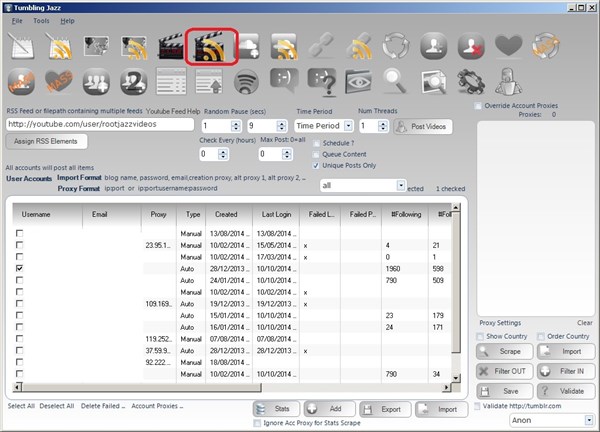Adjust the Check Every (hours) stepper
Screen dimensions: 600x432
[x=223, y=154]
